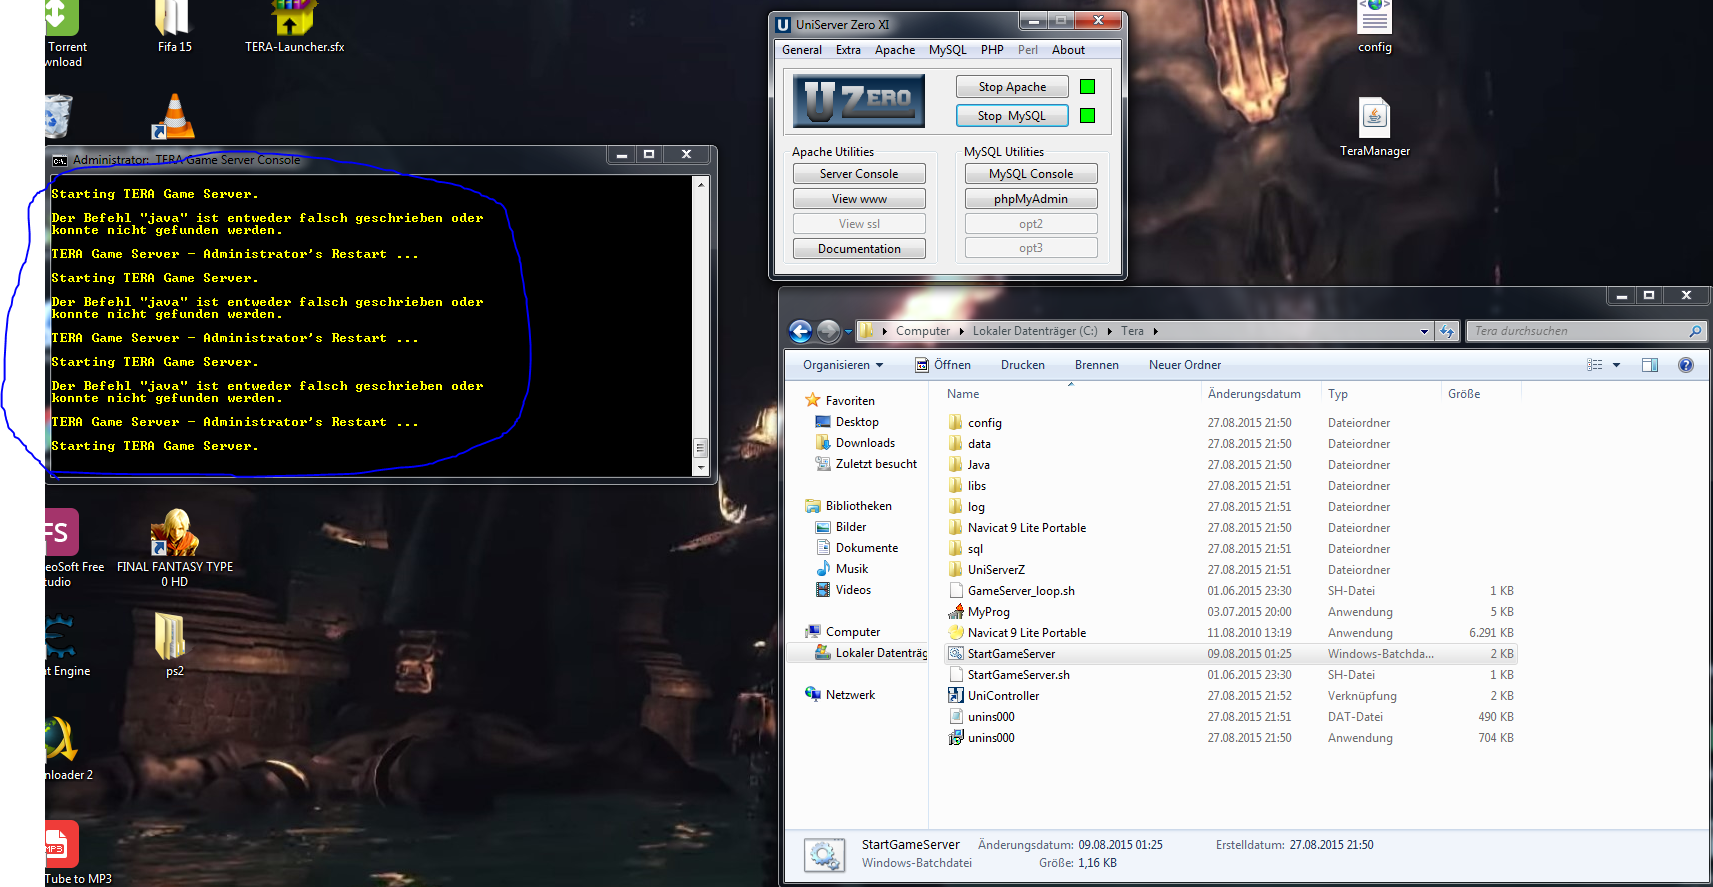Toggle the Explorer preview pane icon
Viewport: 1713px width, 887px height.
coord(1650,365)
